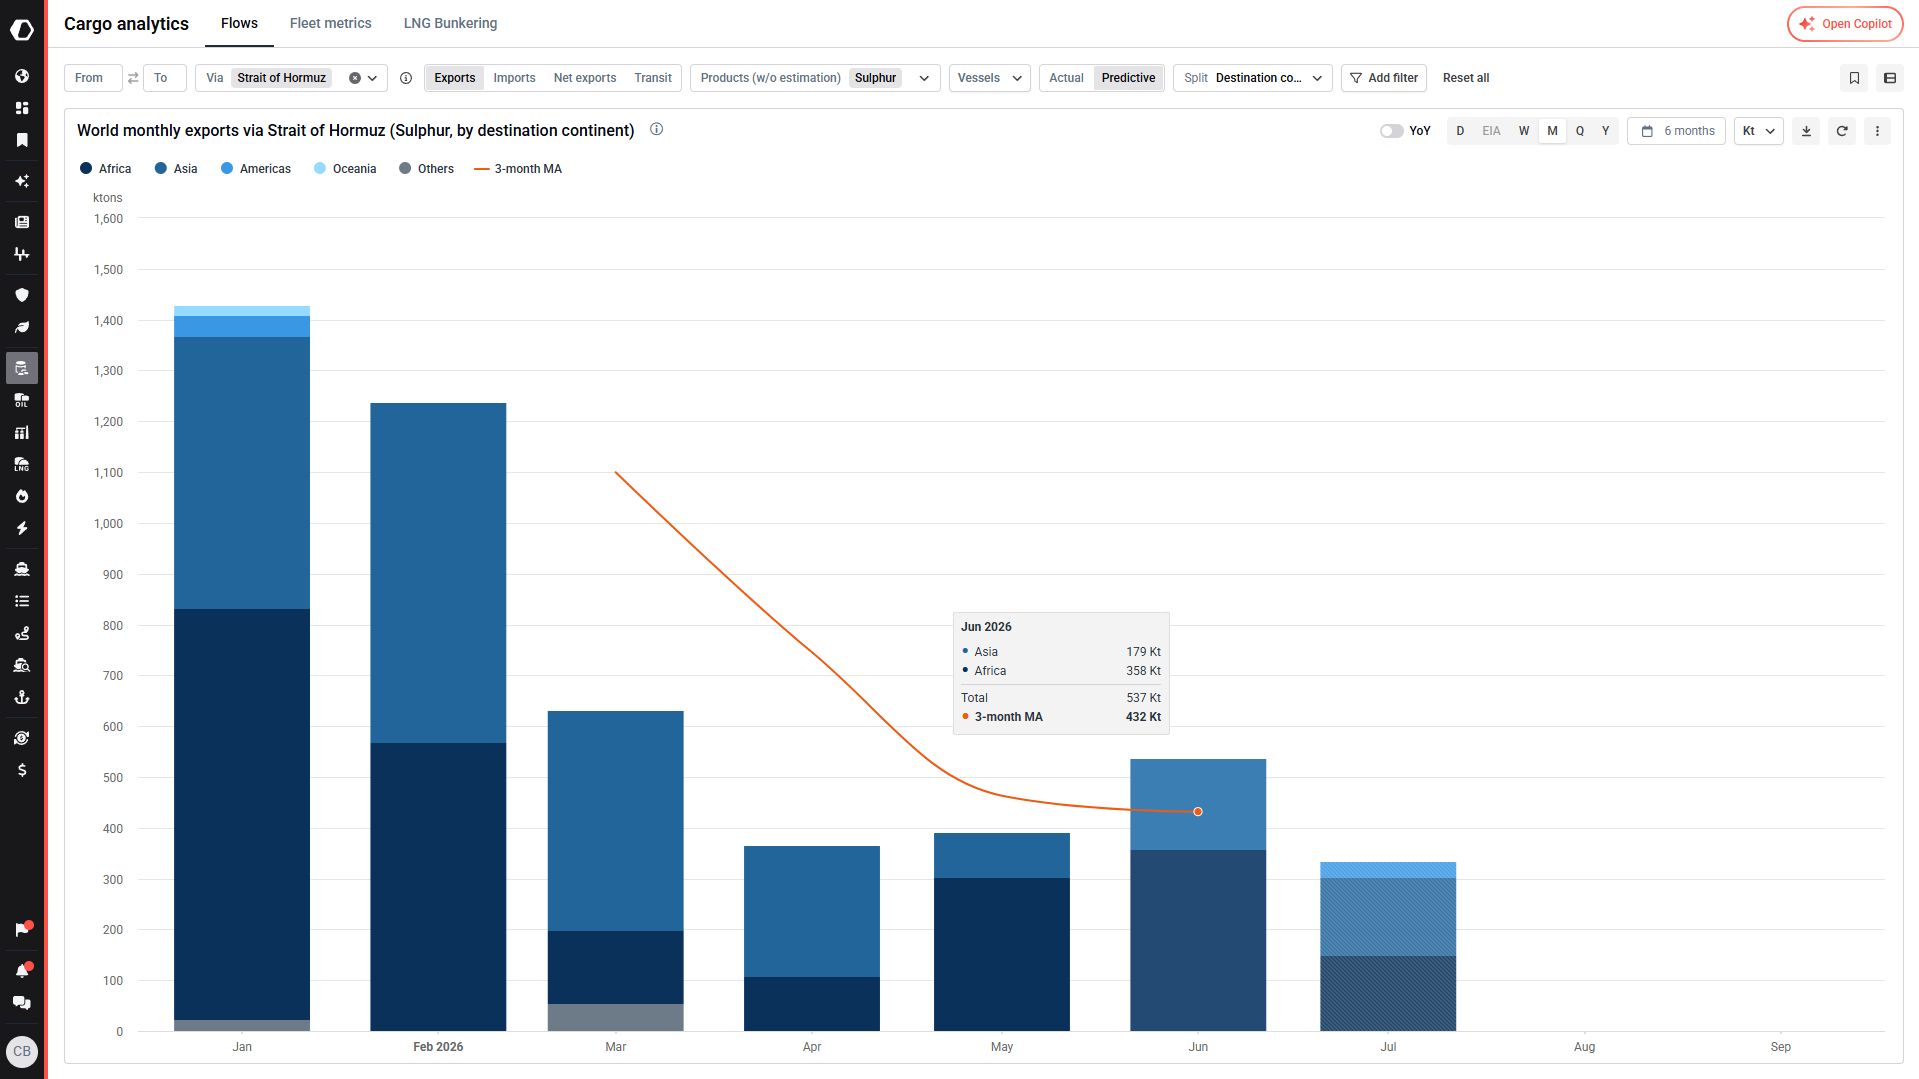Open the route voyages icon in sidebar

[x=22, y=633]
